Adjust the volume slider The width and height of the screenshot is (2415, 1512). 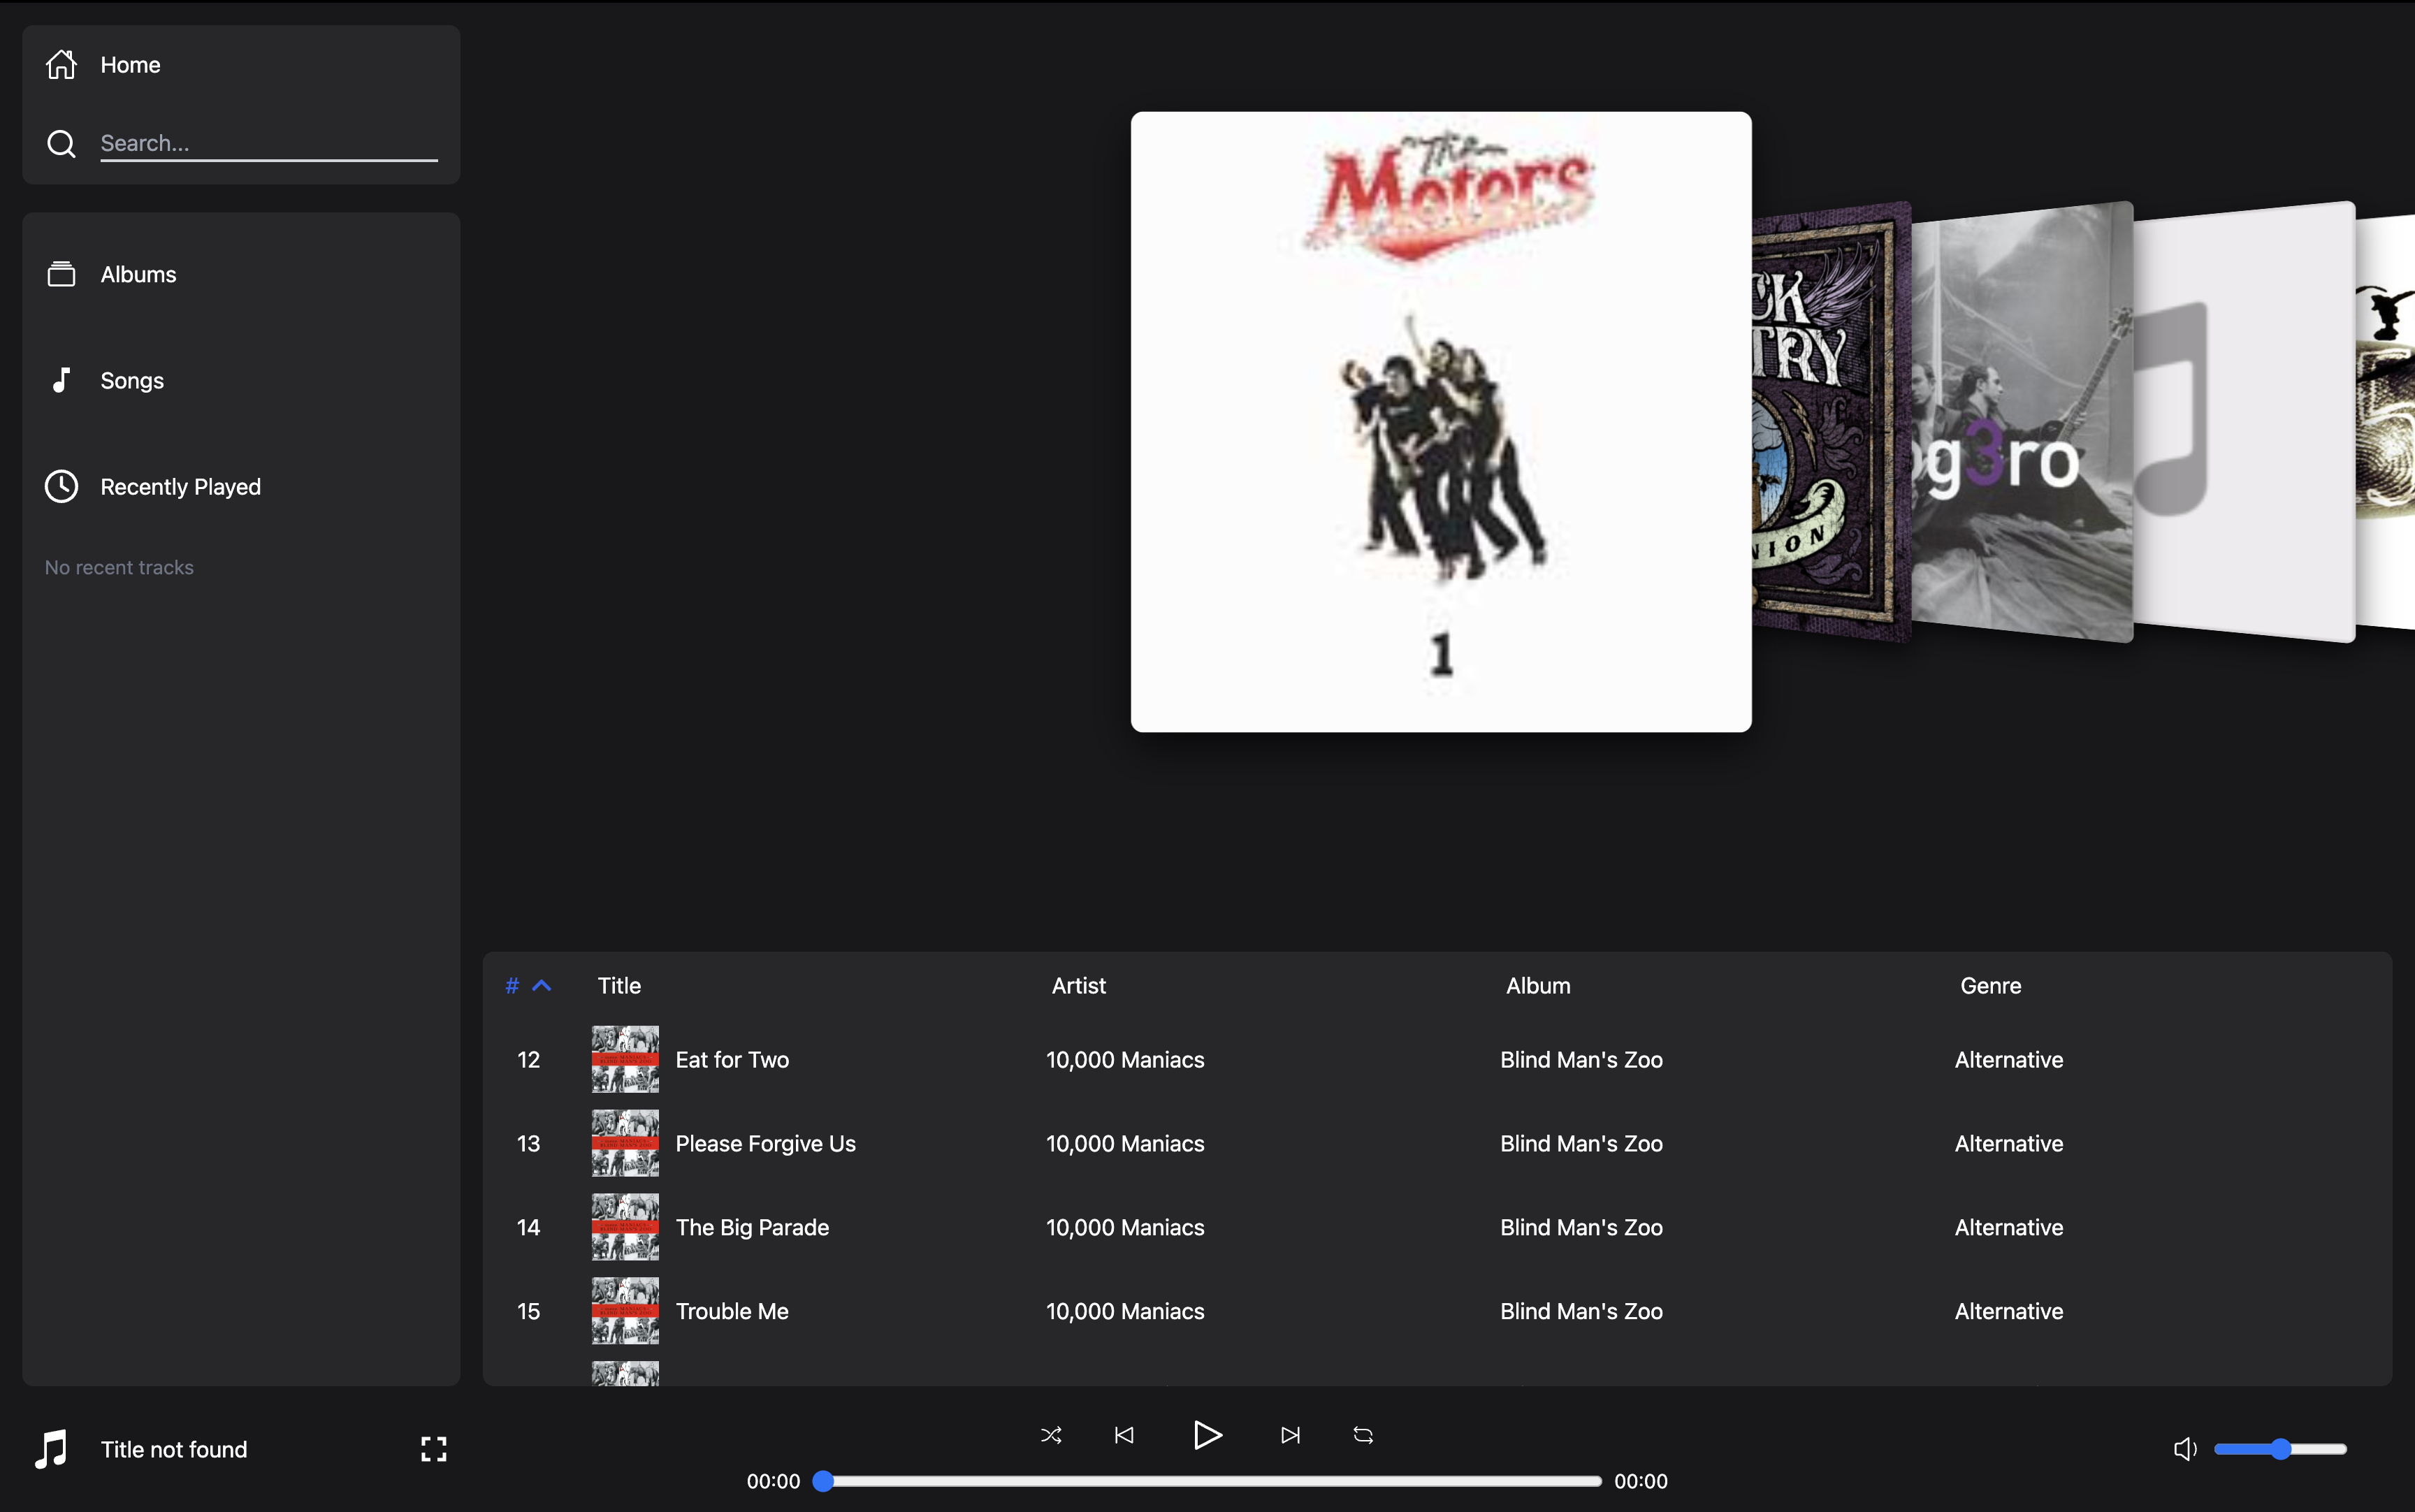pos(2280,1449)
